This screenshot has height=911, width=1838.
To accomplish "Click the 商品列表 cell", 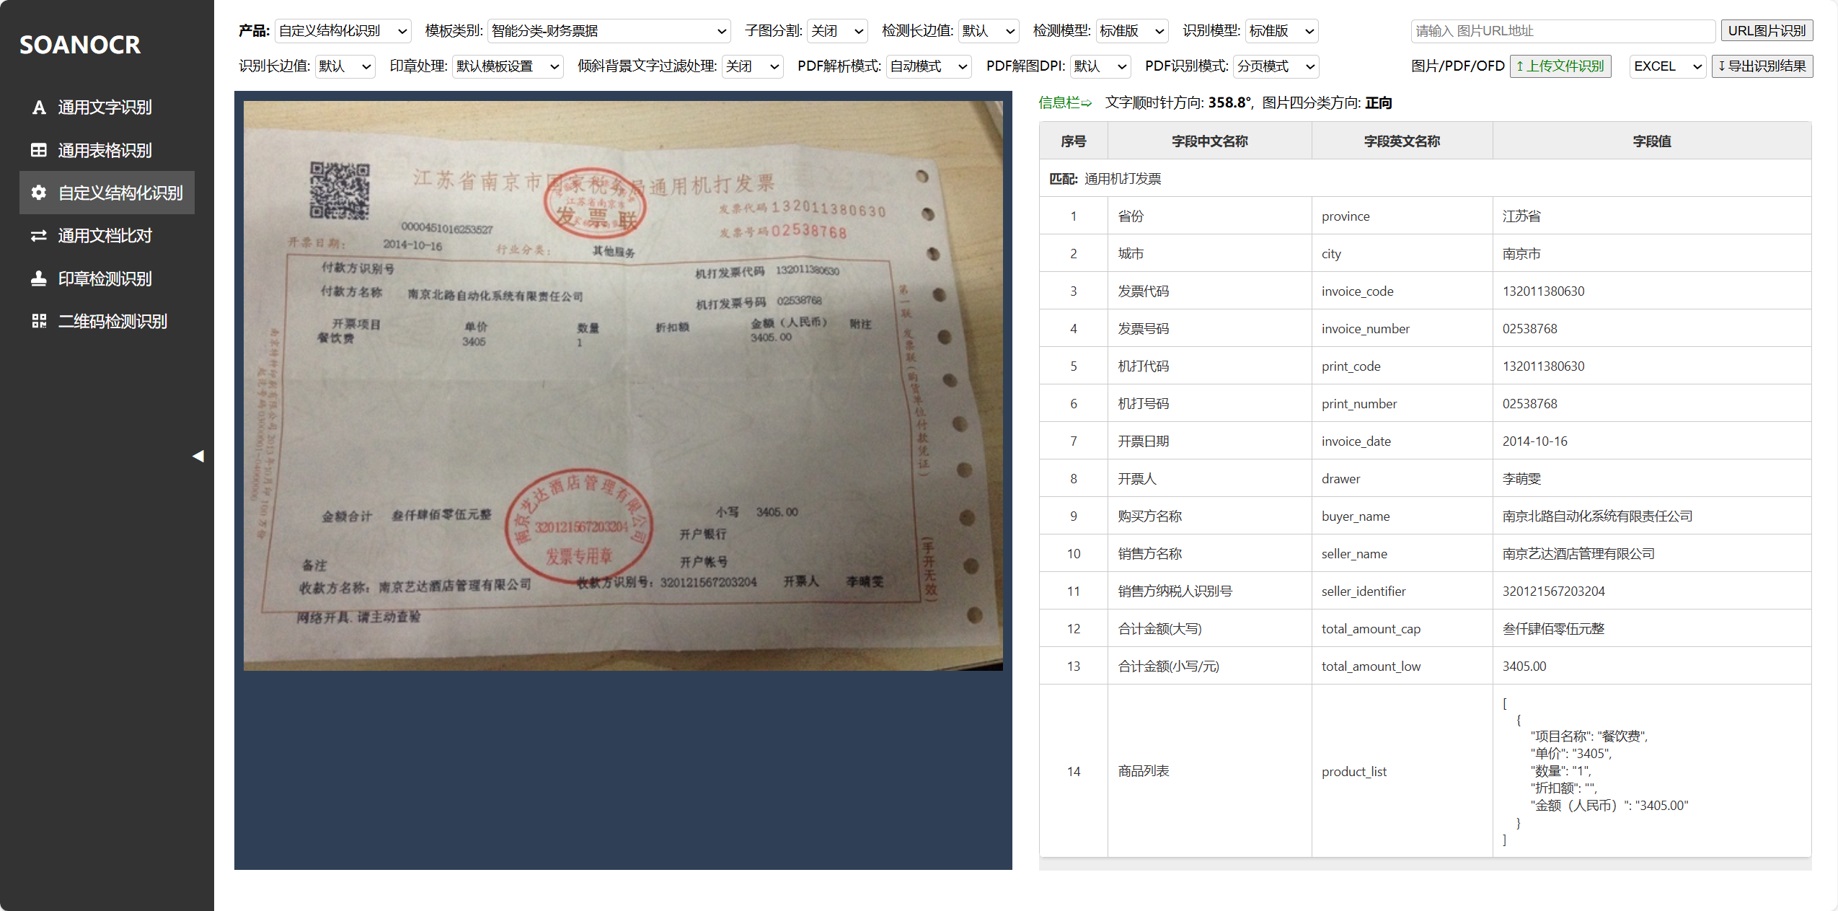I will [x=1210, y=771].
